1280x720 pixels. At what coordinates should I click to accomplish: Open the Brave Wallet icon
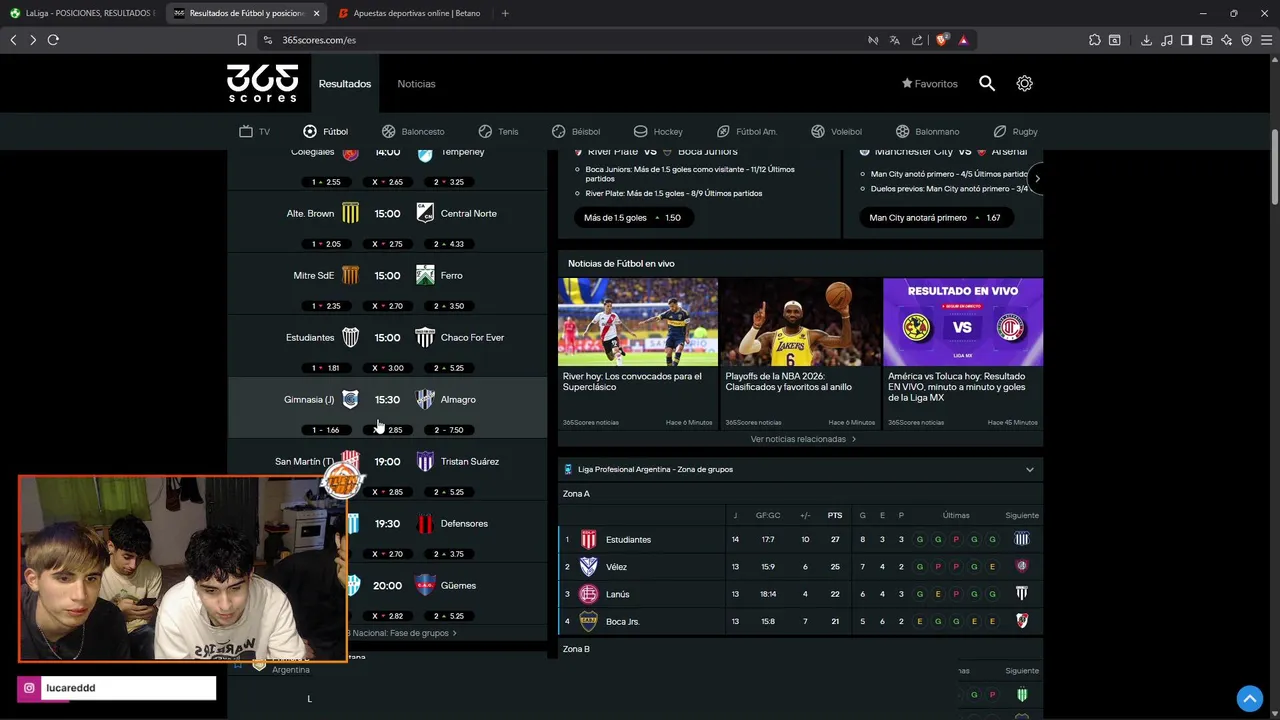1206,40
